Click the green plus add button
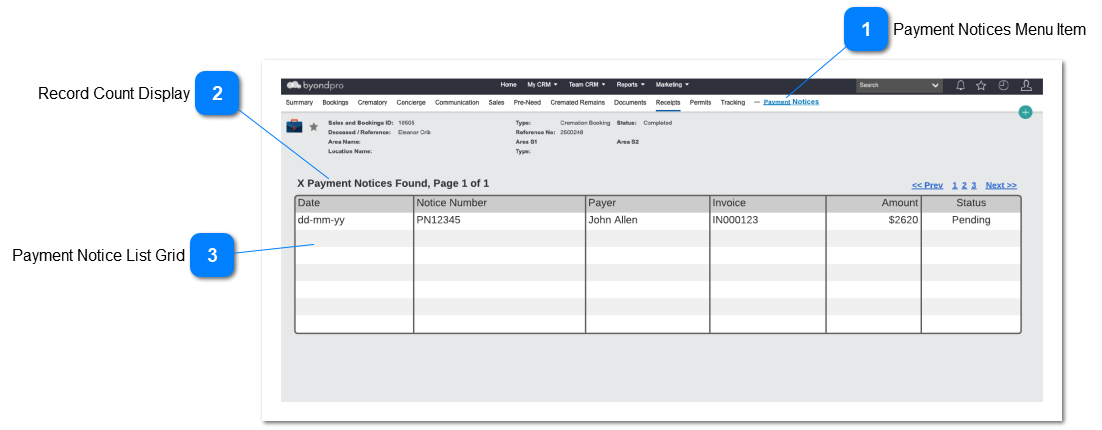Image resolution: width=1102 pixels, height=430 pixels. [x=1025, y=112]
